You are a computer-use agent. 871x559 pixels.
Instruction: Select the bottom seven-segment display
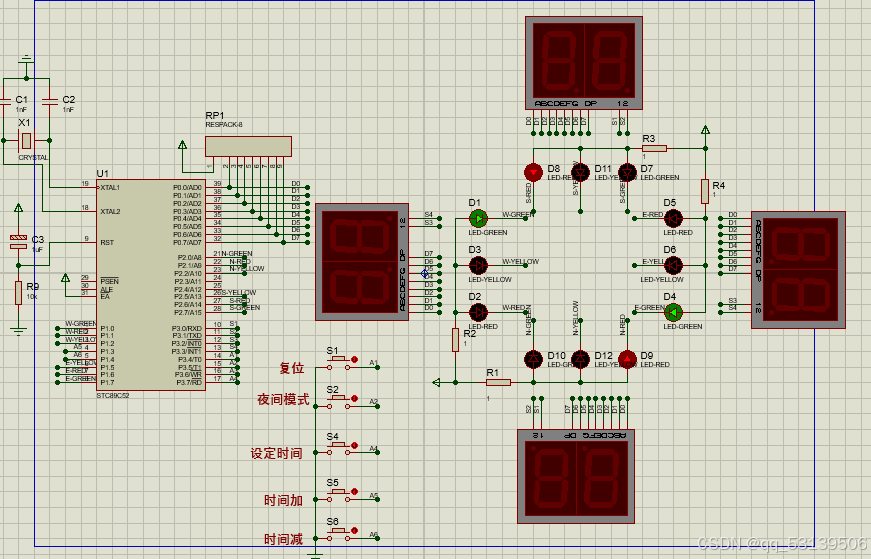(576, 476)
